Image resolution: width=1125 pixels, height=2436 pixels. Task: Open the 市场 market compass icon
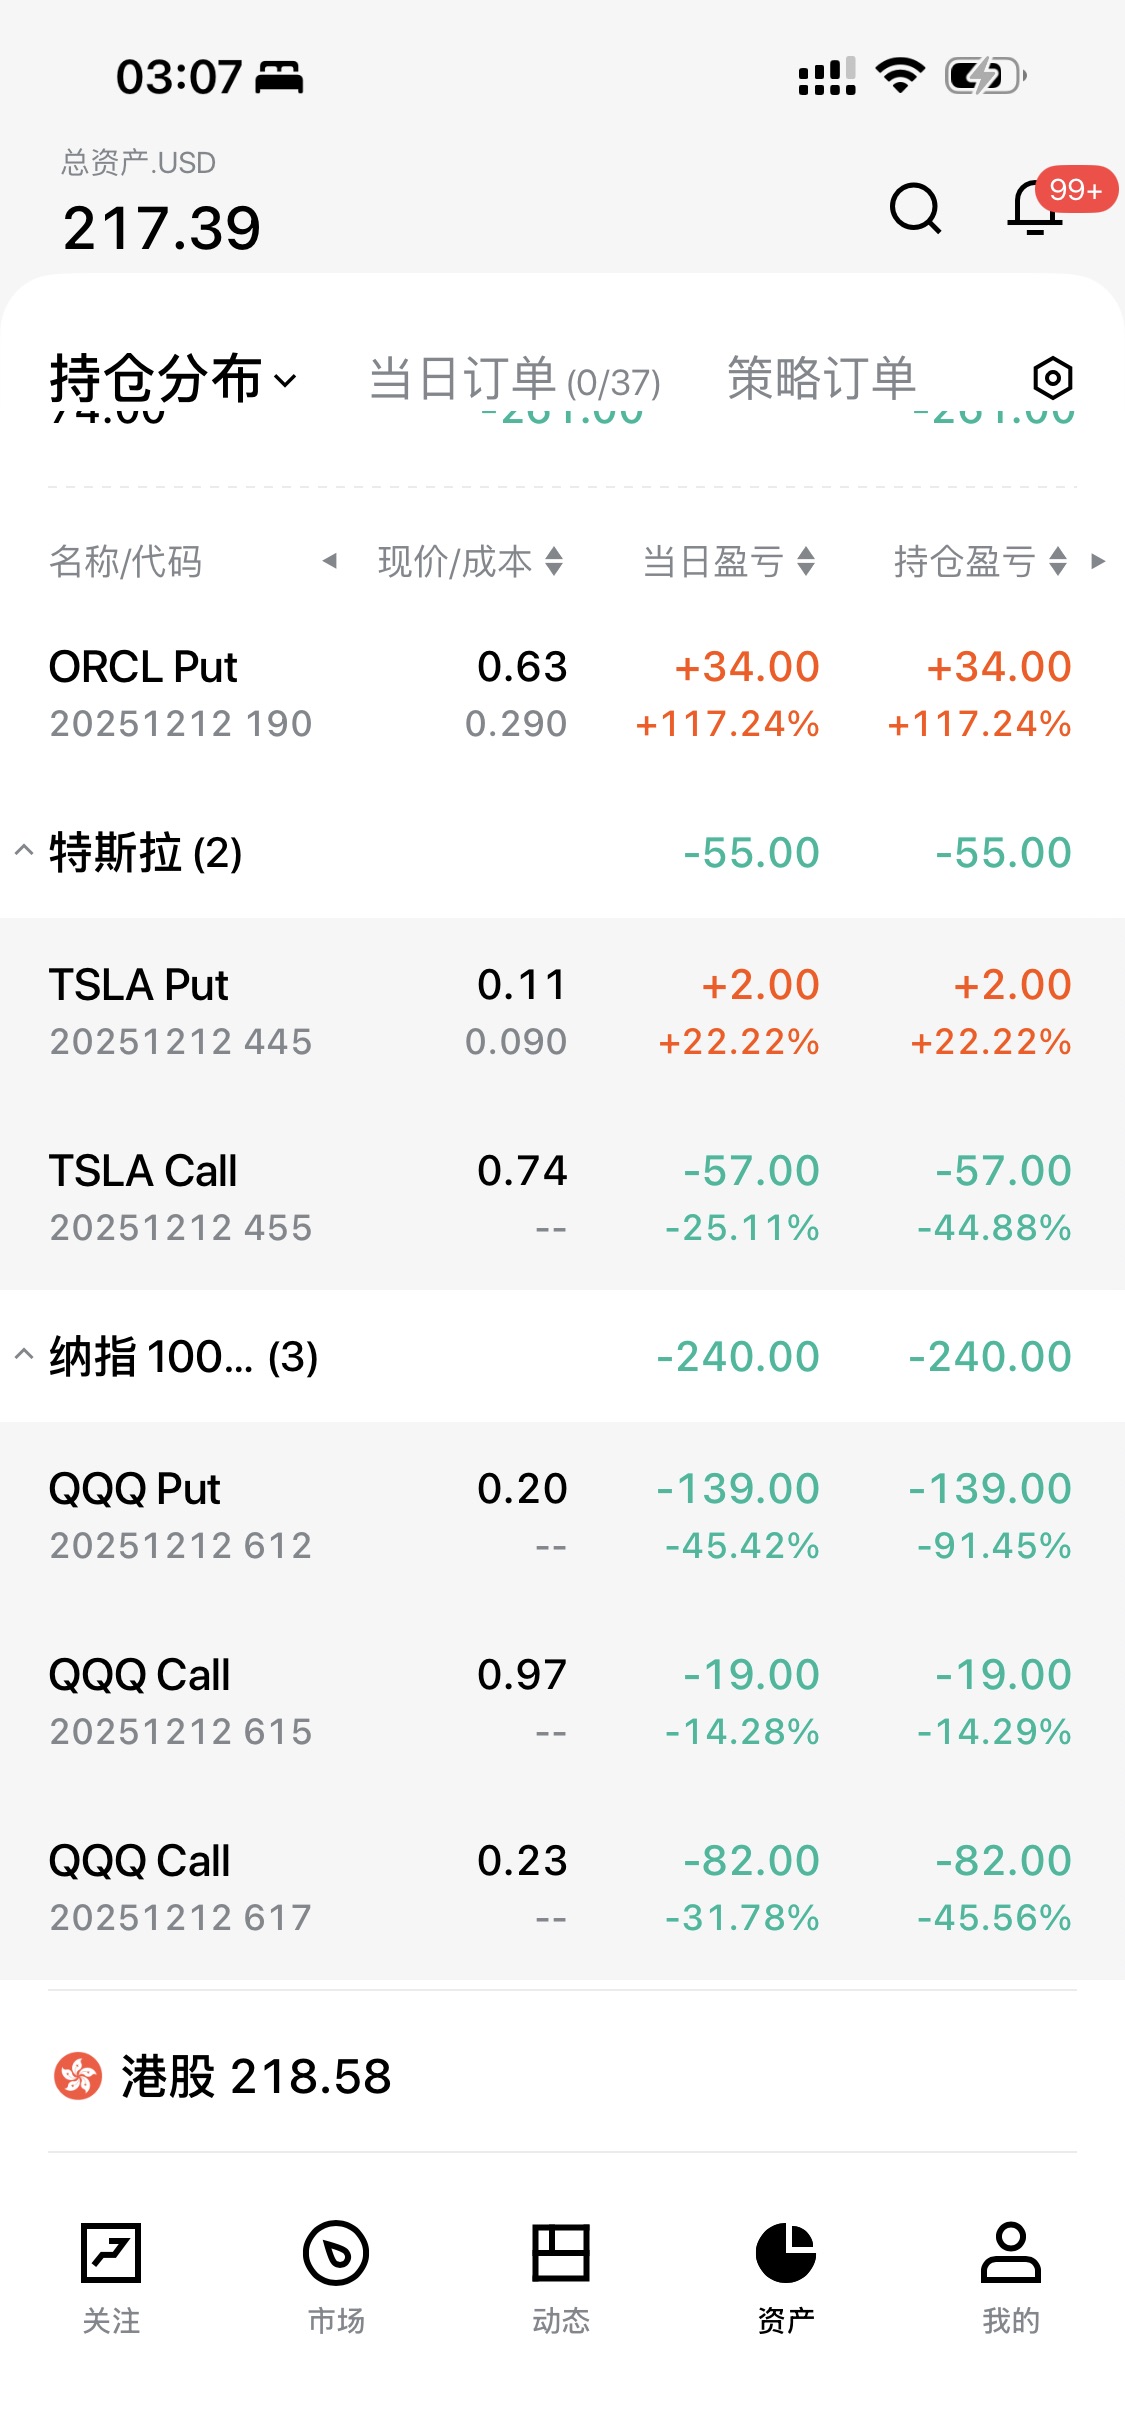click(336, 2254)
